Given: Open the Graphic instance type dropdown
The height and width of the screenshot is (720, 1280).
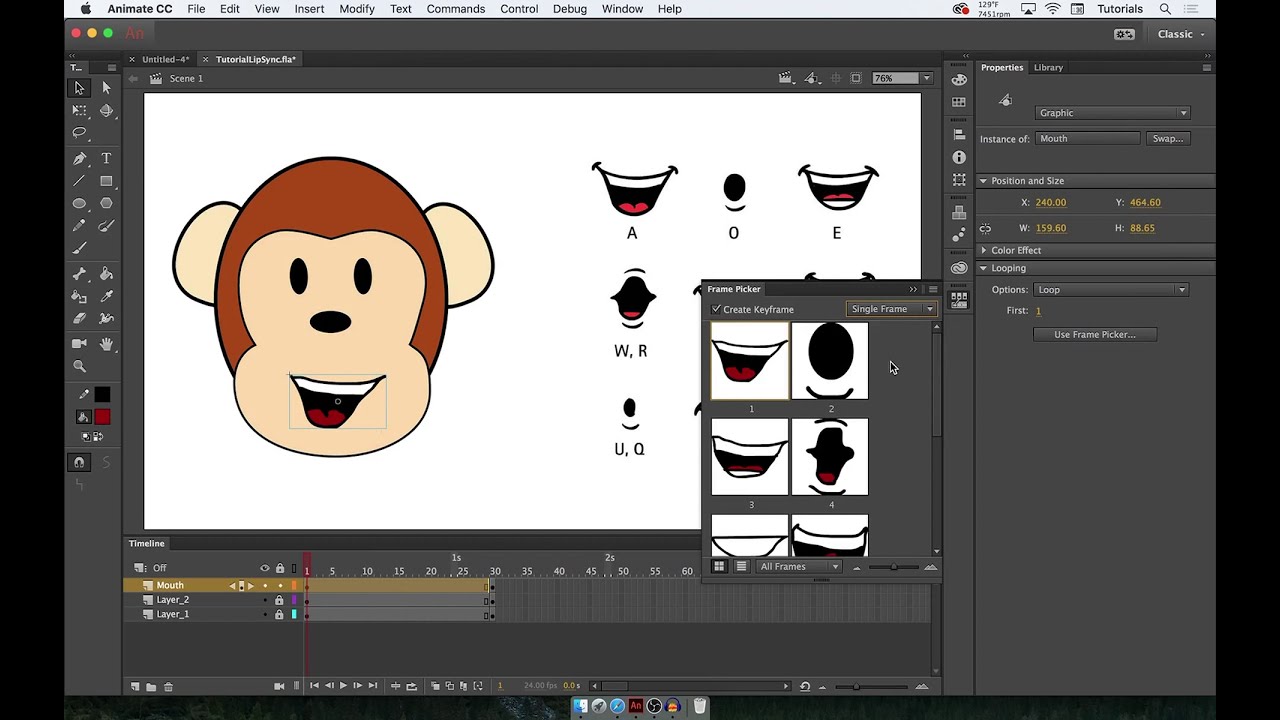Looking at the screenshot, I should click(1113, 113).
